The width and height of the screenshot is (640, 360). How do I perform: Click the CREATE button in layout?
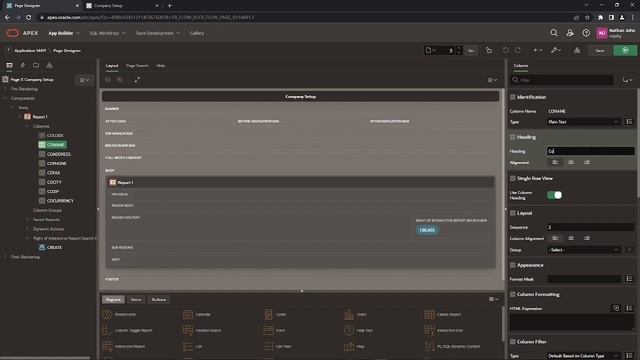(427, 230)
